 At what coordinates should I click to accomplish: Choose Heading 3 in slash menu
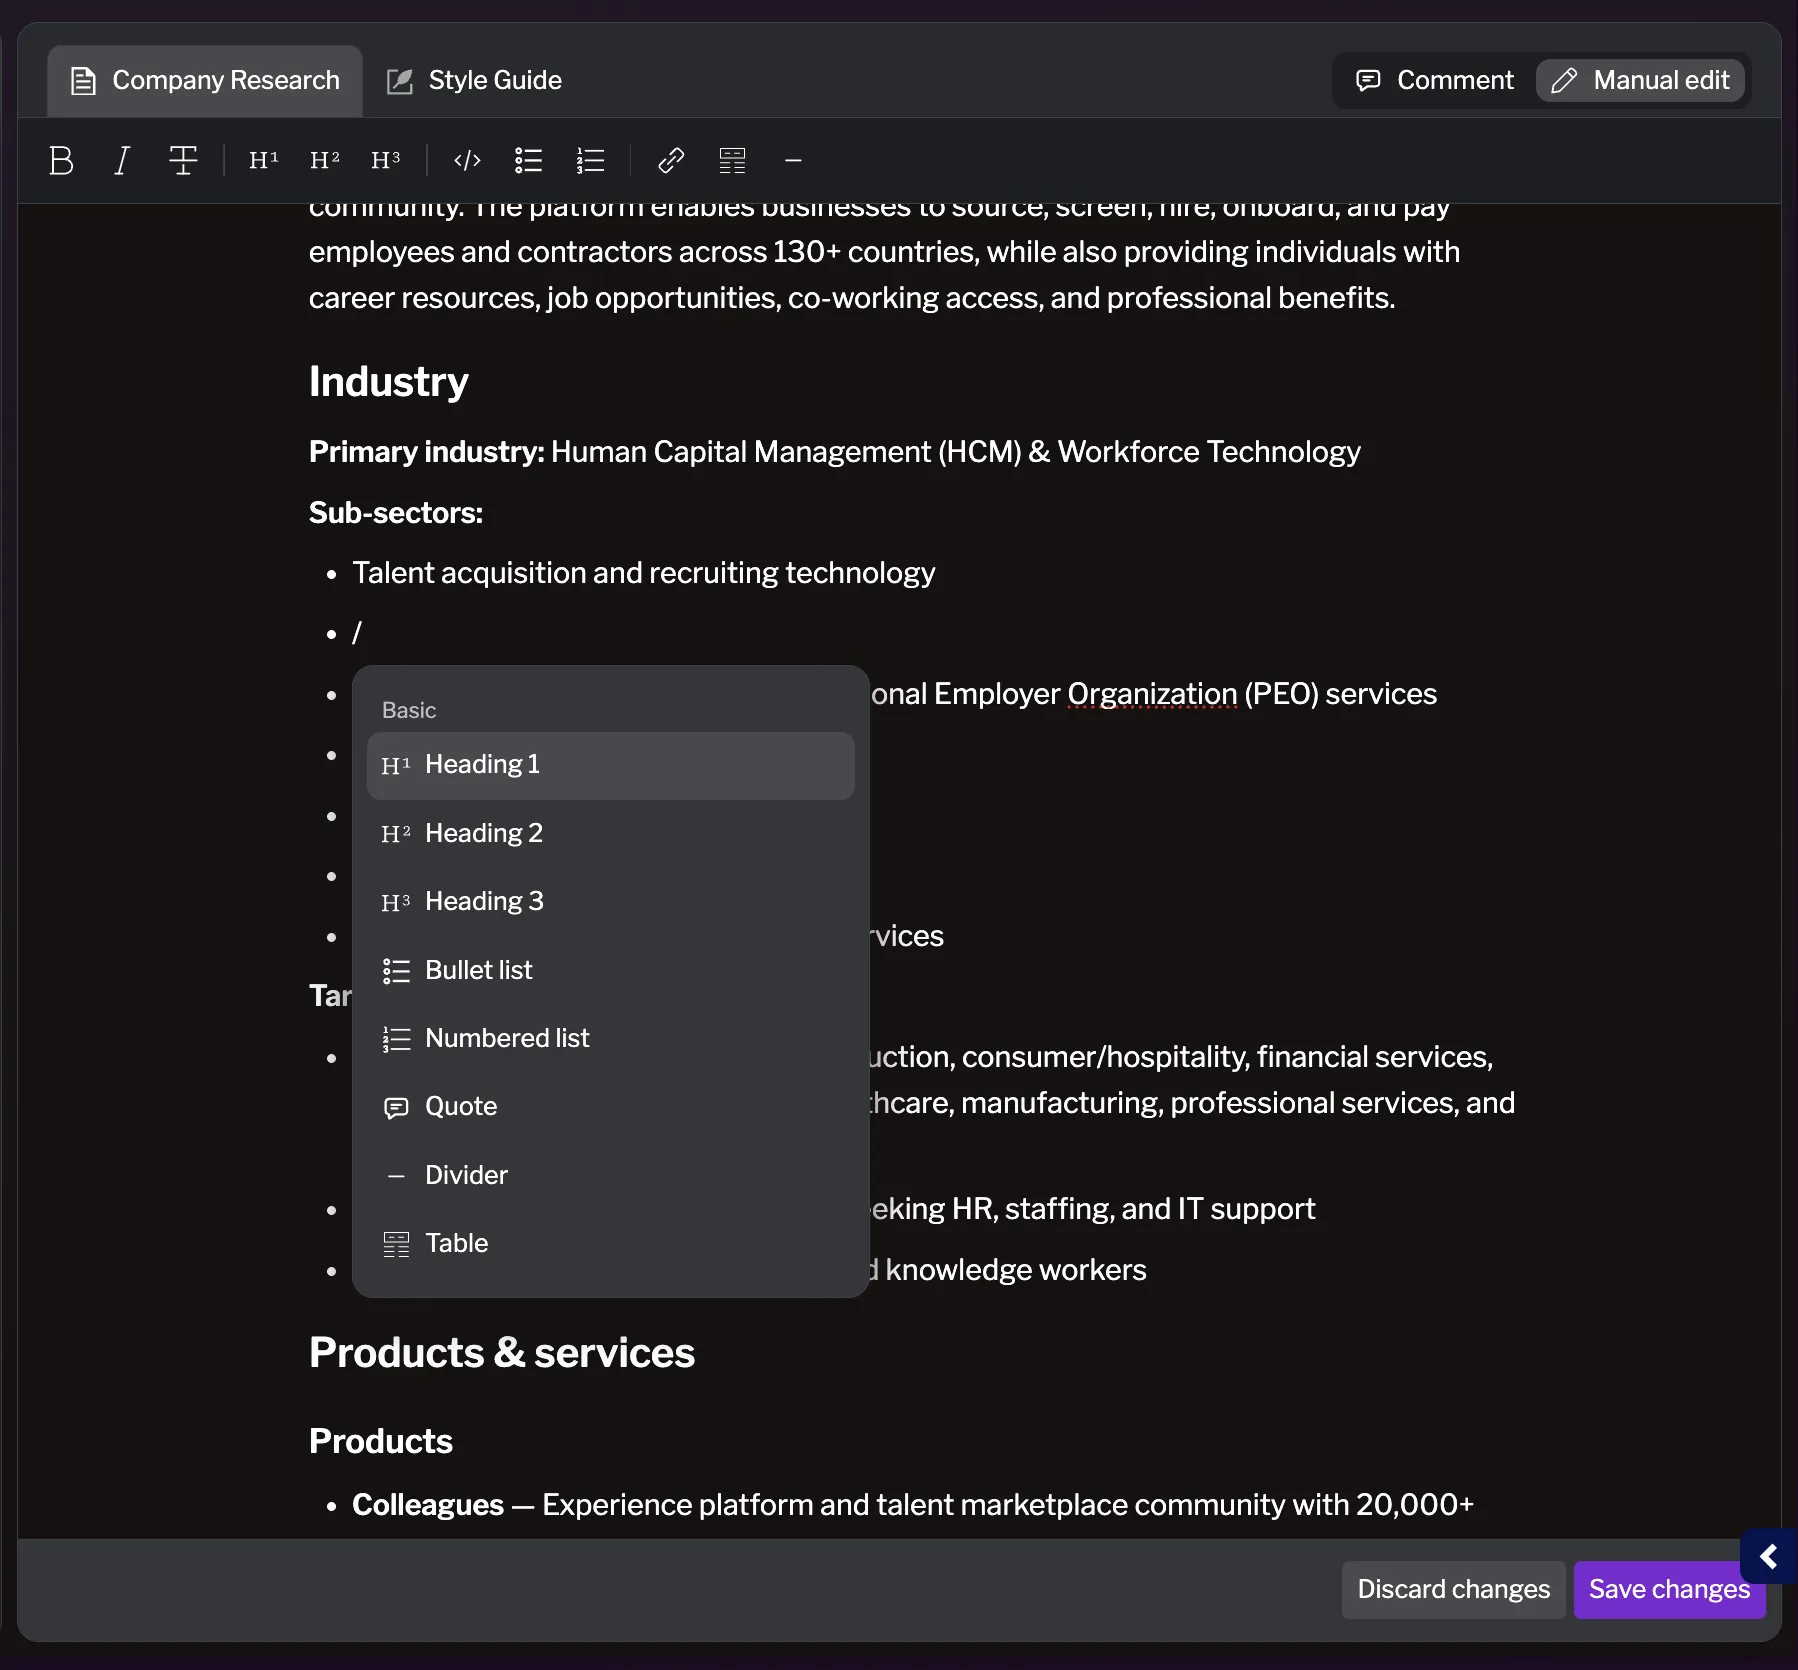[610, 901]
